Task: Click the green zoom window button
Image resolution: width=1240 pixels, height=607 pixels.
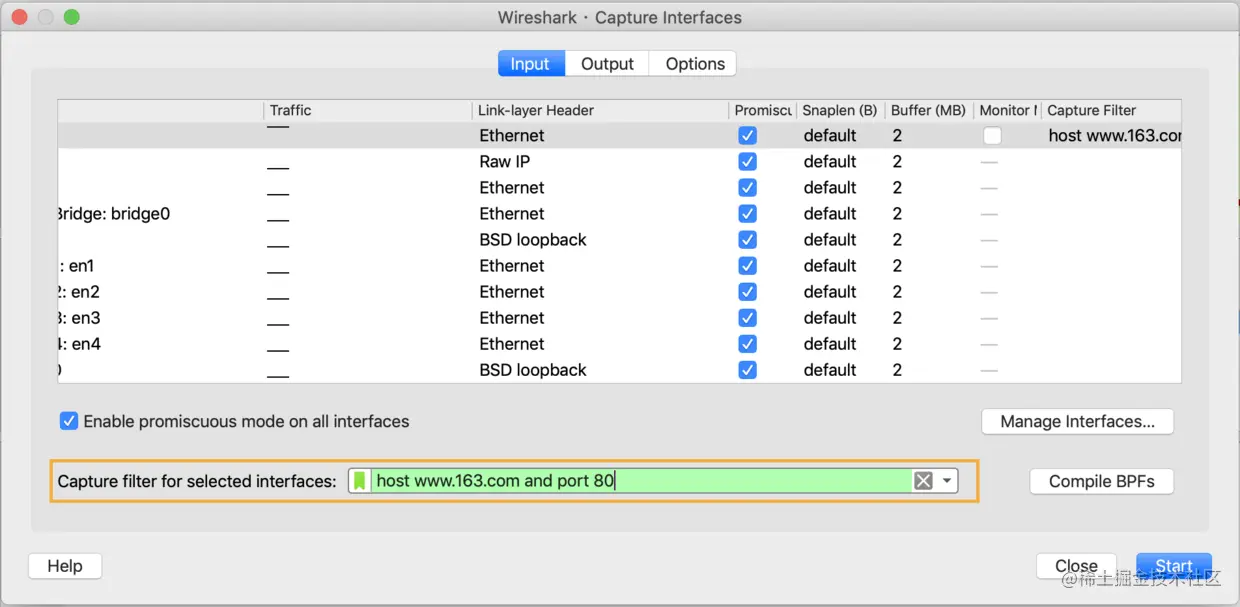Action: (71, 17)
